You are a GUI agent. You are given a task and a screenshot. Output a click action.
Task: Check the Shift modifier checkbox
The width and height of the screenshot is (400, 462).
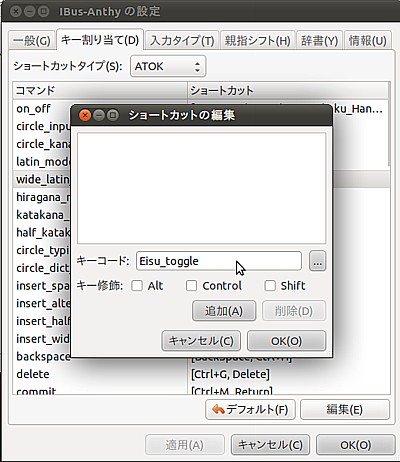(270, 286)
